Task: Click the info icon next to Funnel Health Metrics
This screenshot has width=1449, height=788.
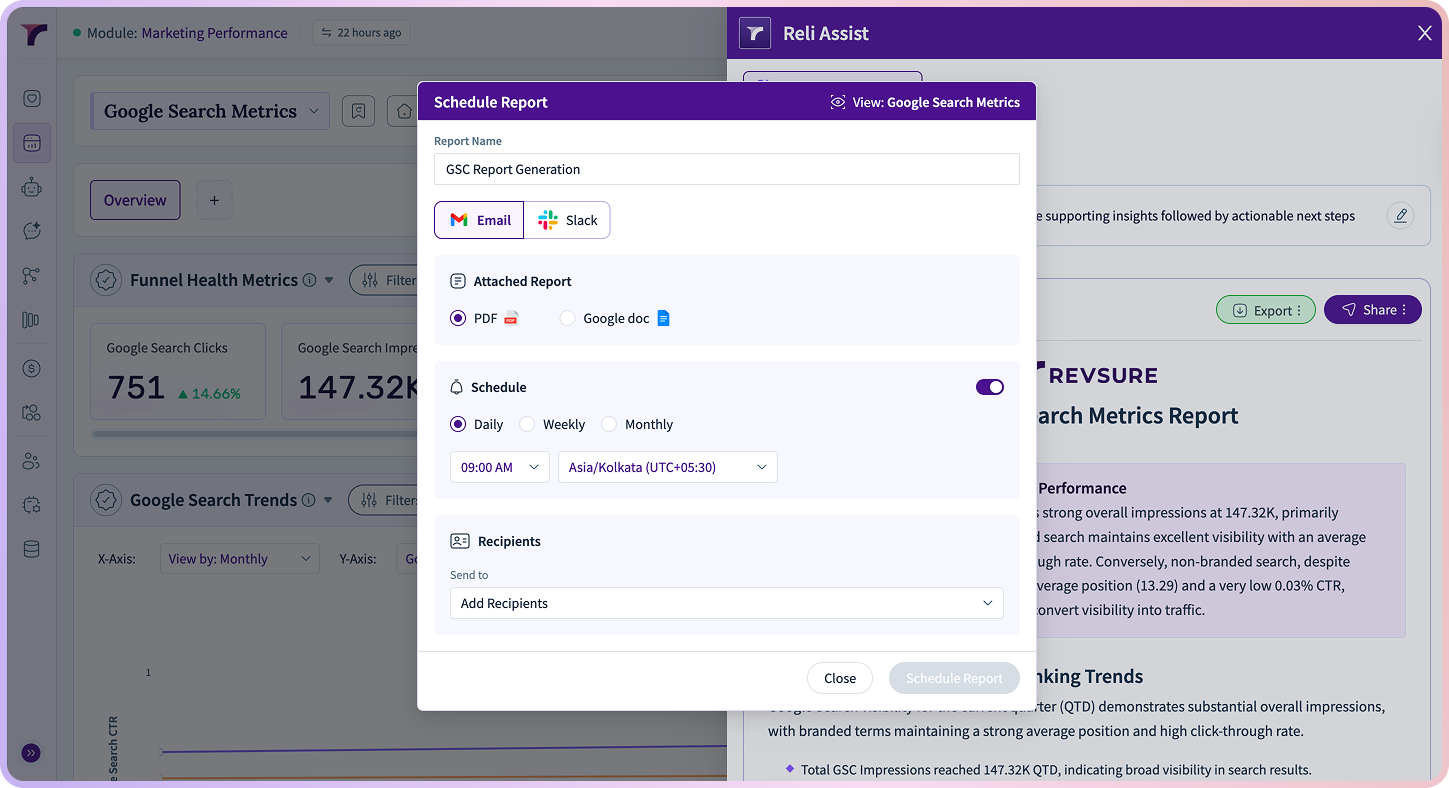Action: pyautogui.click(x=310, y=280)
